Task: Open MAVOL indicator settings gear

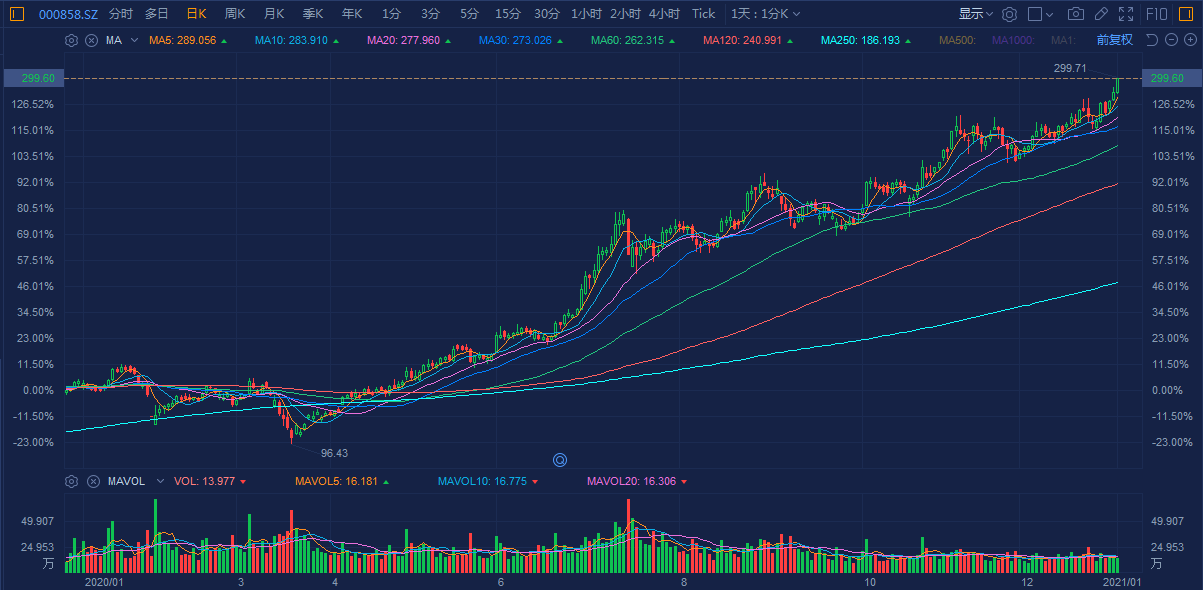Action: 71,481
